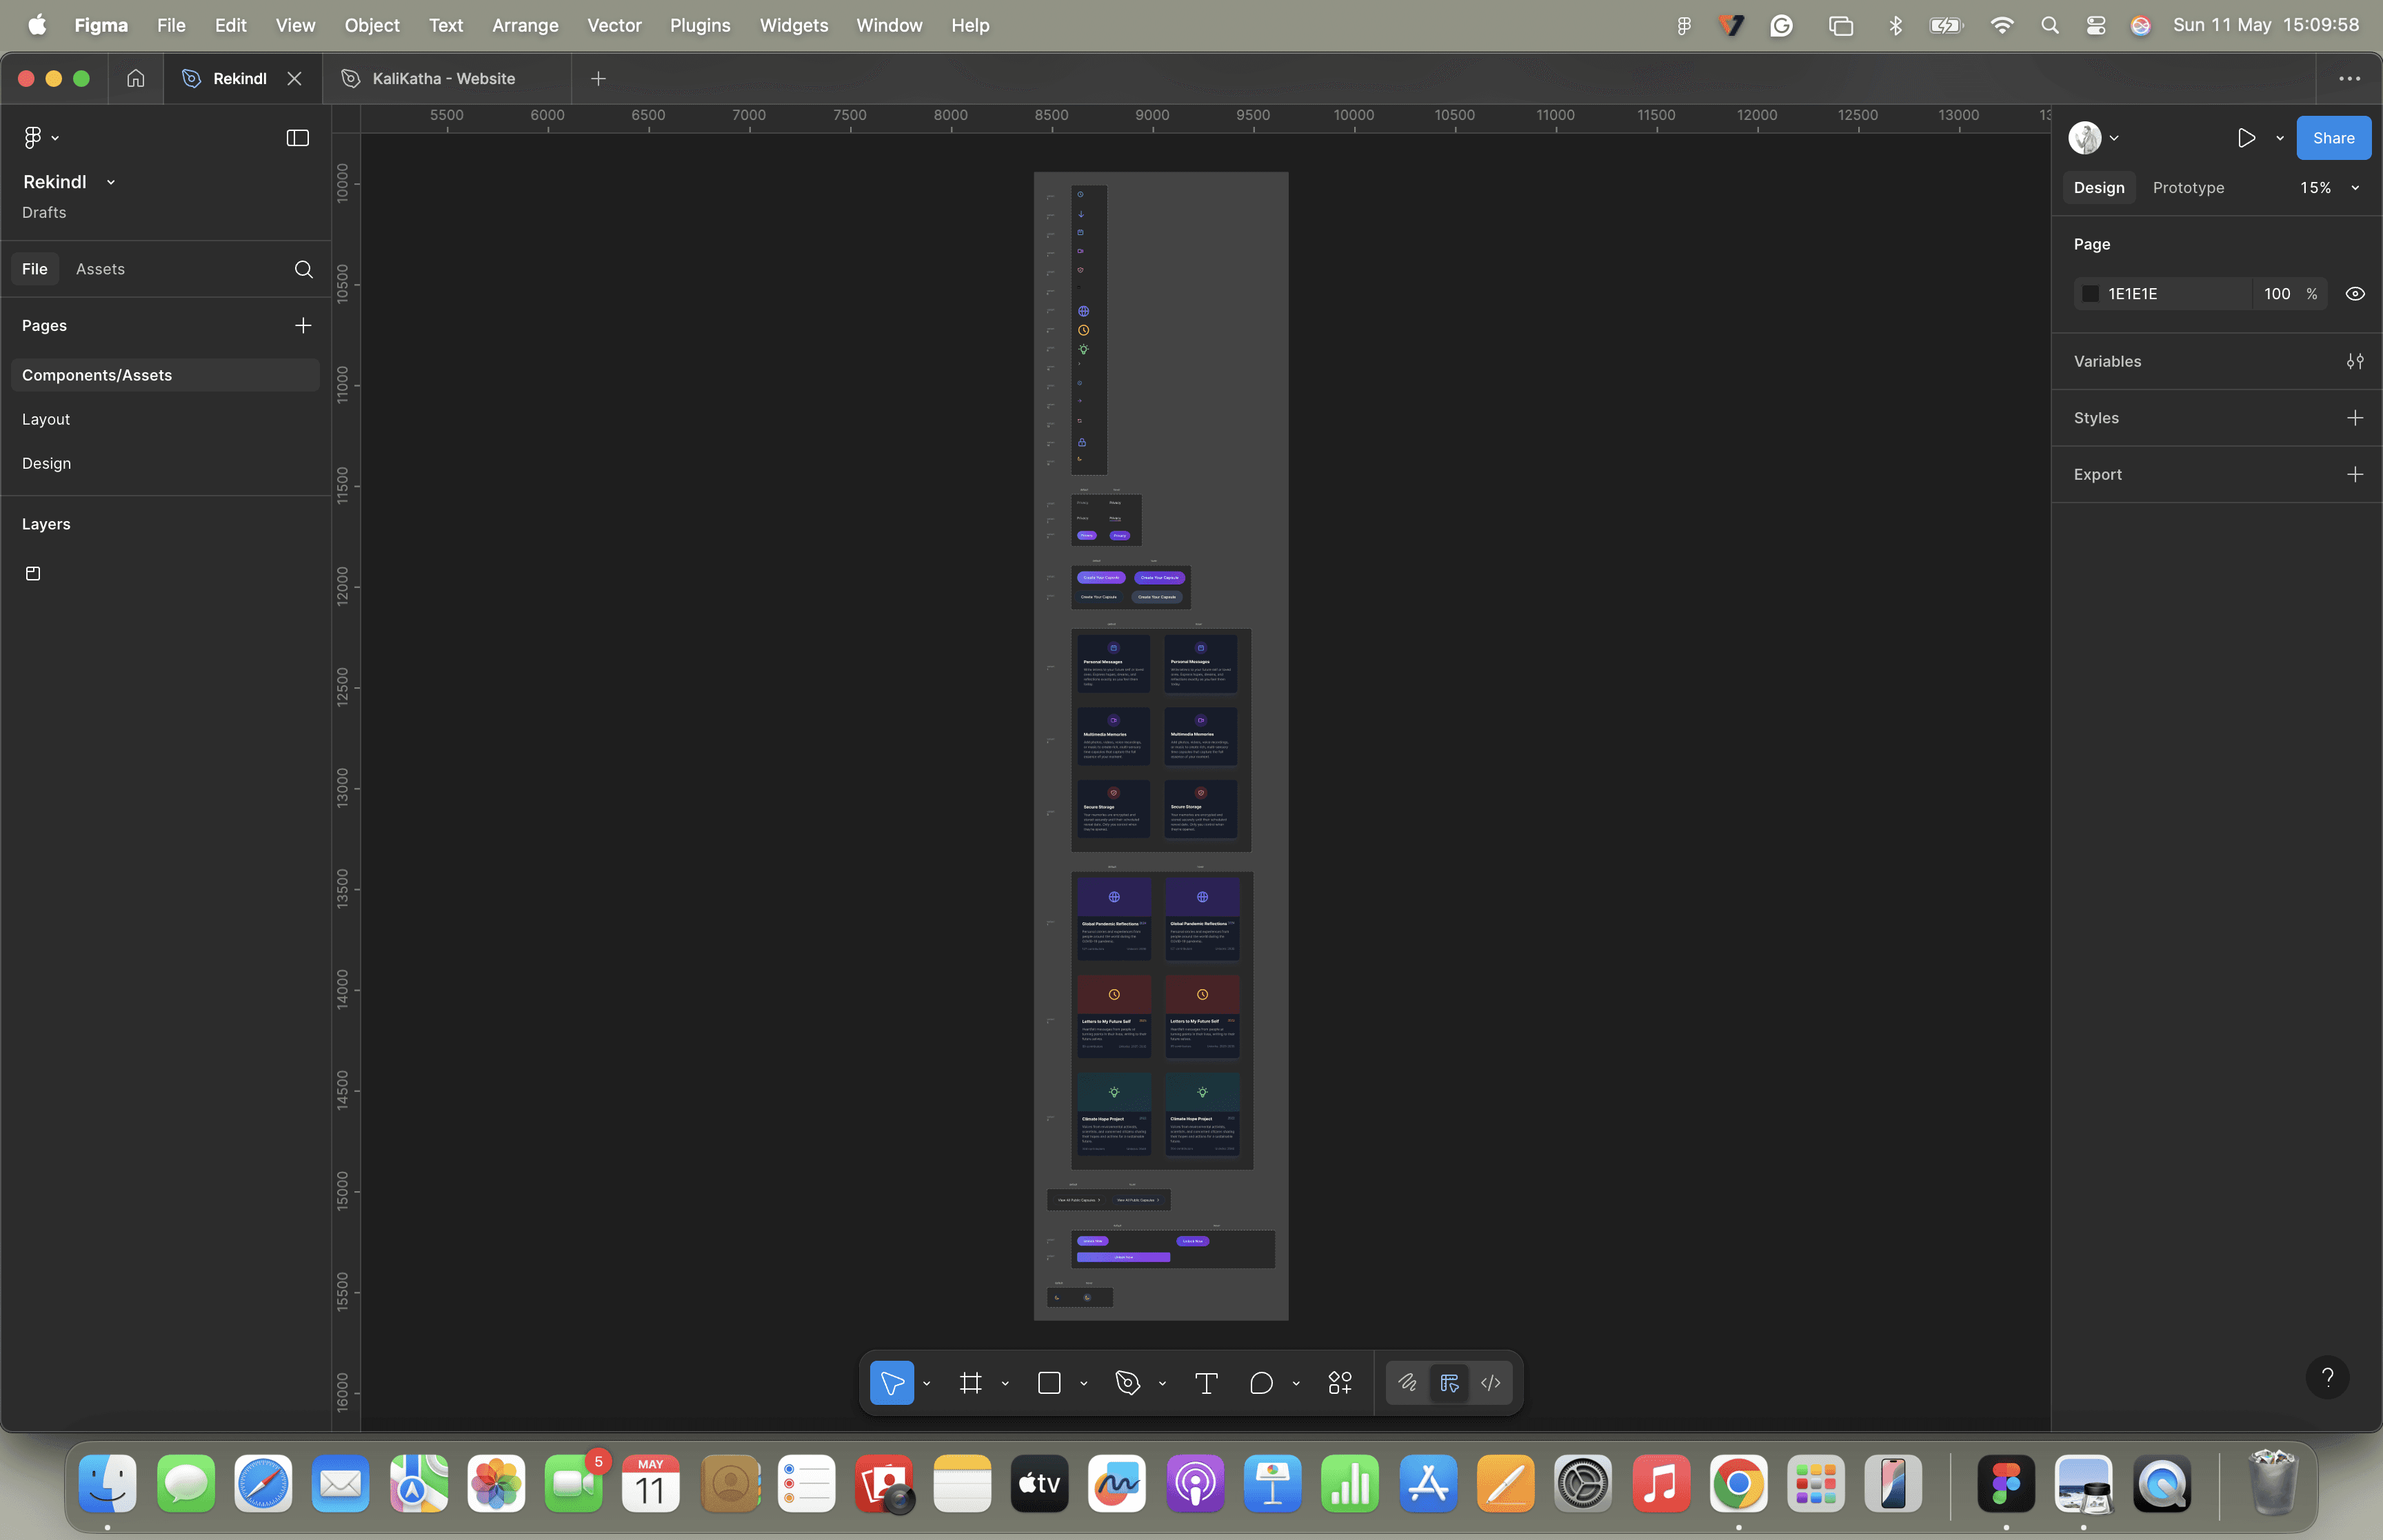Switch to the Prototype tab
This screenshot has height=1540, width=2383.
pyautogui.click(x=2188, y=188)
